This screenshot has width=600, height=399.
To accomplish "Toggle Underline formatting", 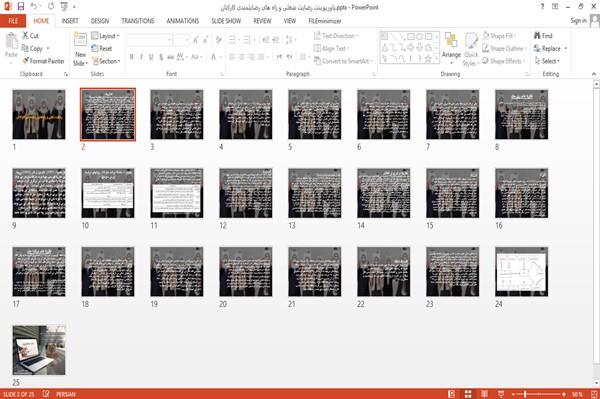I will tap(151, 57).
